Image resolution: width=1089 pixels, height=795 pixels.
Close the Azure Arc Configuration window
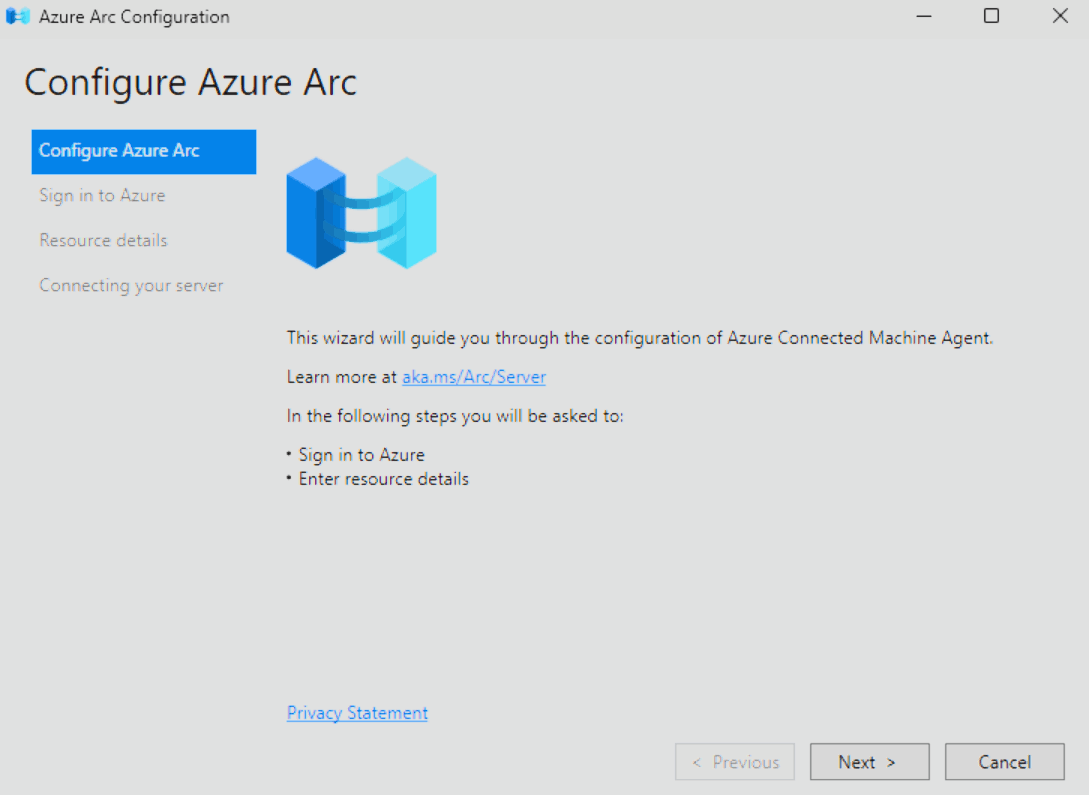tap(1060, 16)
